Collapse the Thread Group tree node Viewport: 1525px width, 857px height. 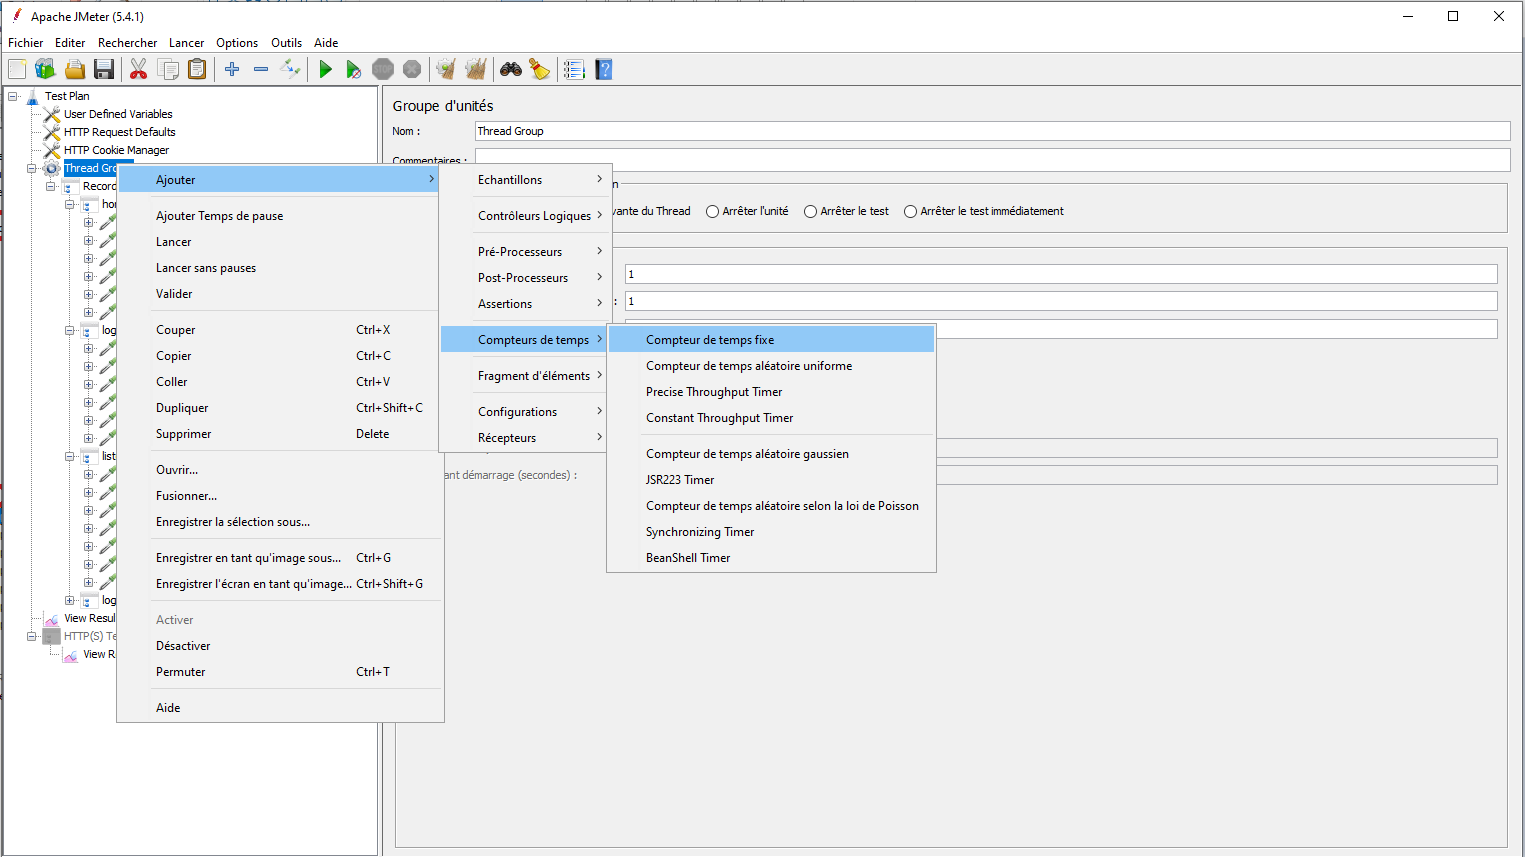coord(32,169)
